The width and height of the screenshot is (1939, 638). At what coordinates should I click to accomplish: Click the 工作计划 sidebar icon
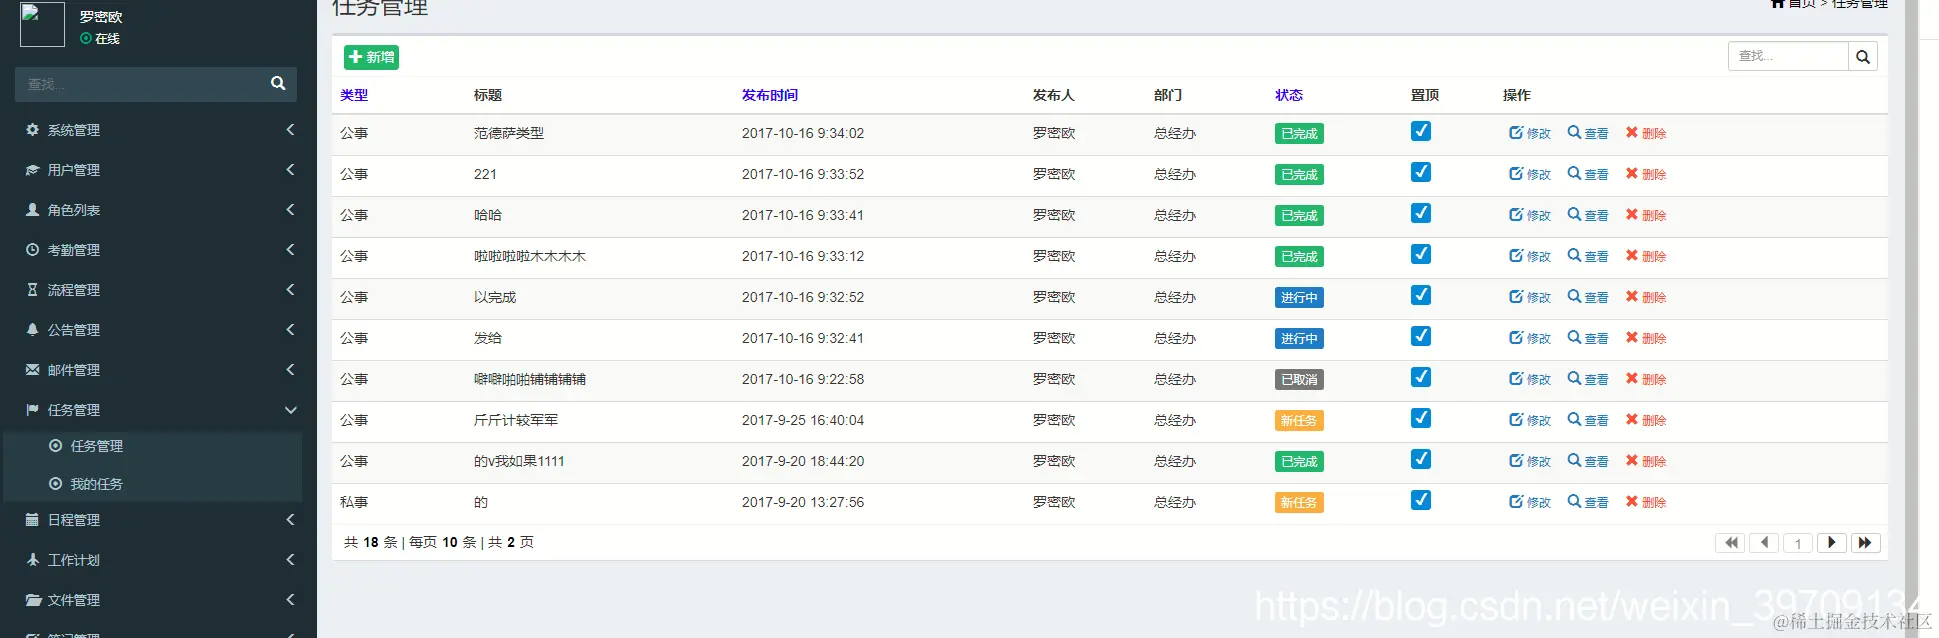[x=32, y=560]
